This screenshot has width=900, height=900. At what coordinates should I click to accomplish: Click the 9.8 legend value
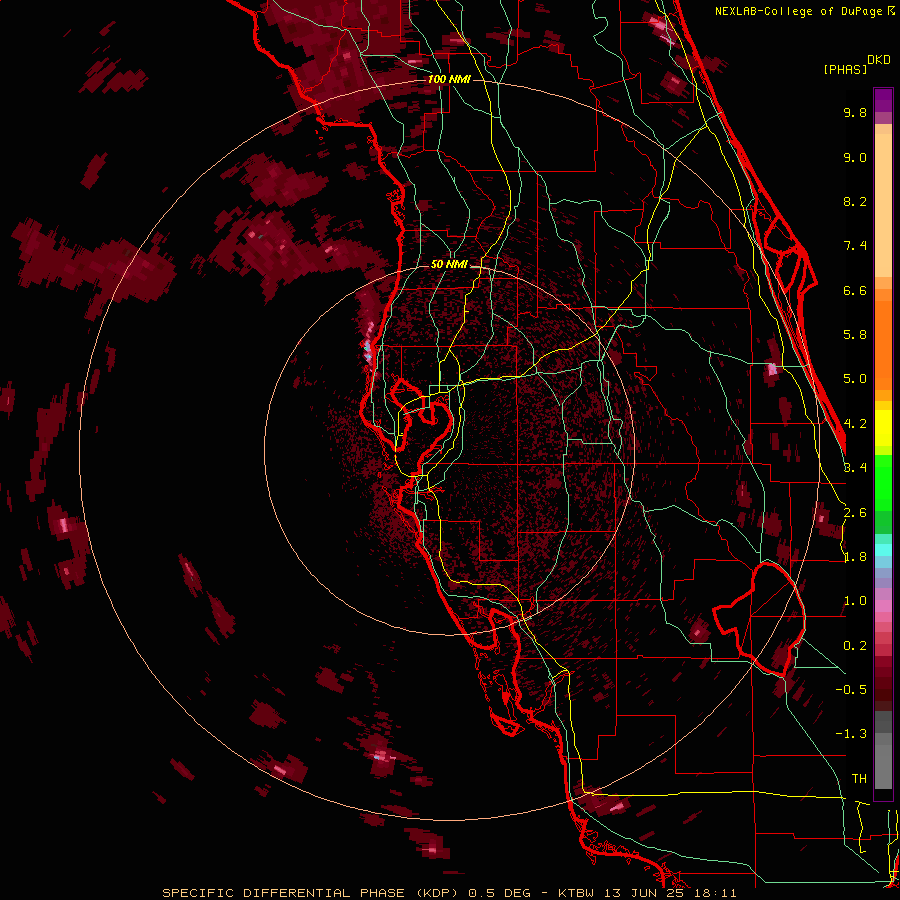click(x=855, y=112)
